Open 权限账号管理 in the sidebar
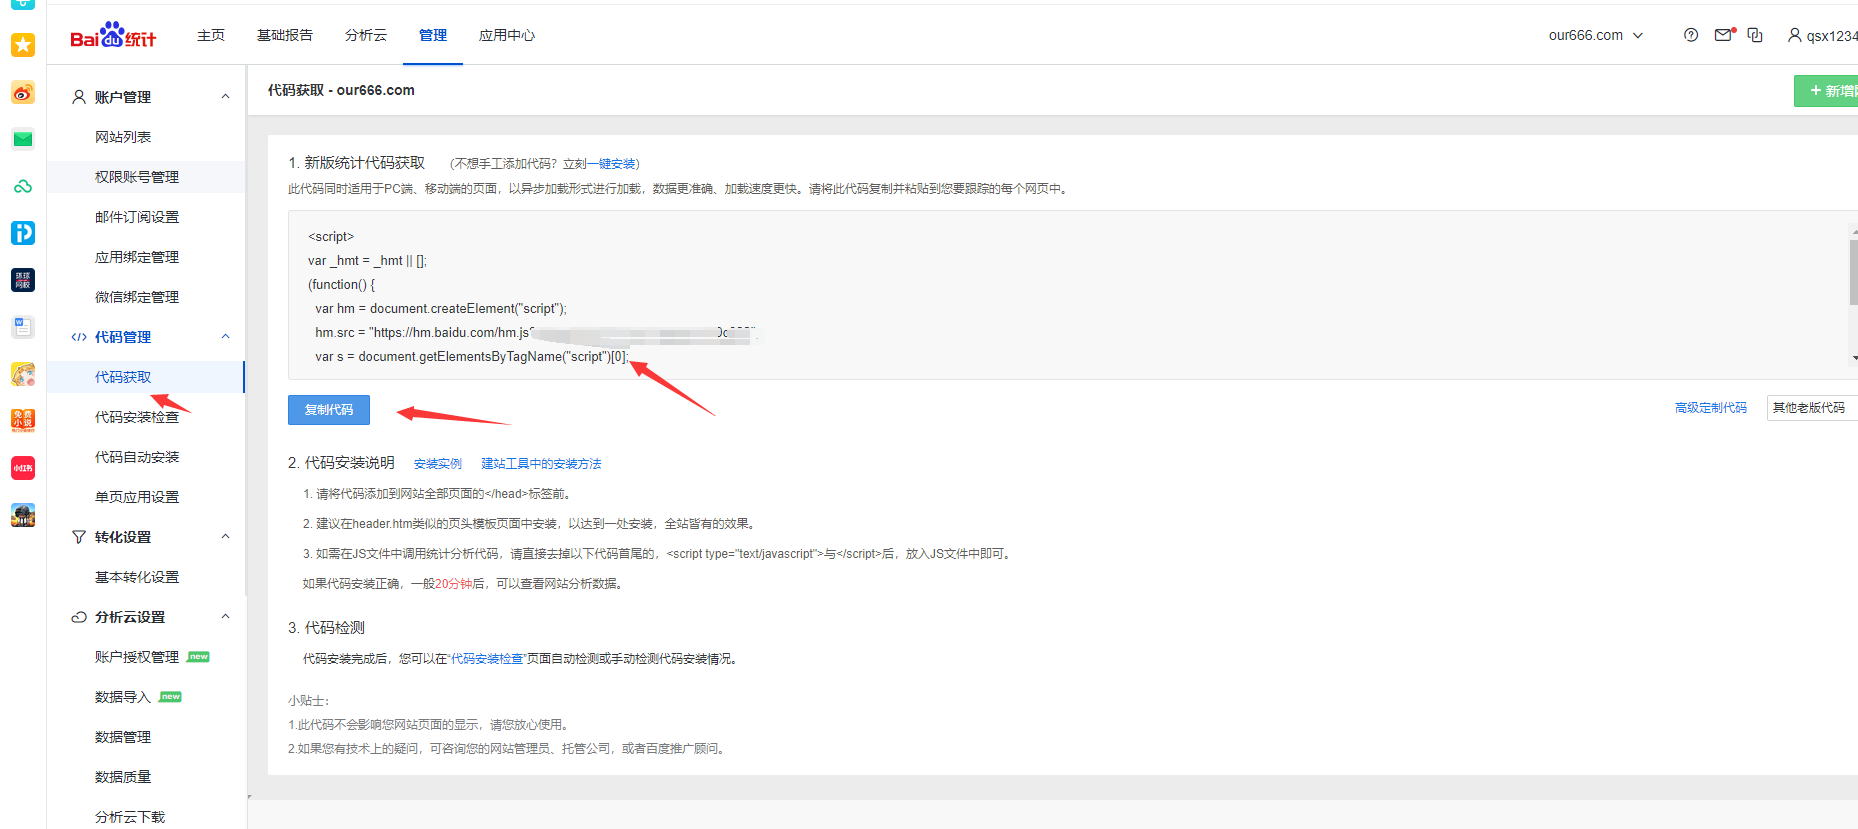This screenshot has height=829, width=1858. tap(137, 177)
